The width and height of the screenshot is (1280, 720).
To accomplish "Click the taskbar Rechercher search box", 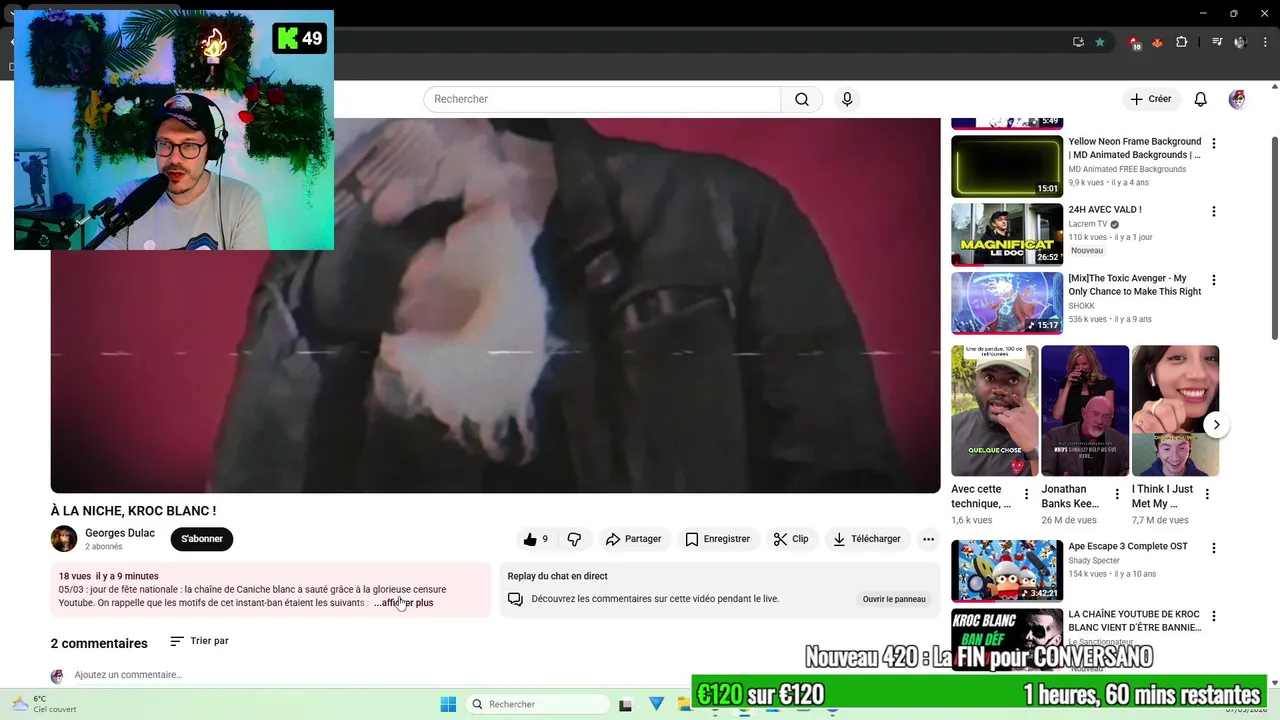I will pos(538,704).
